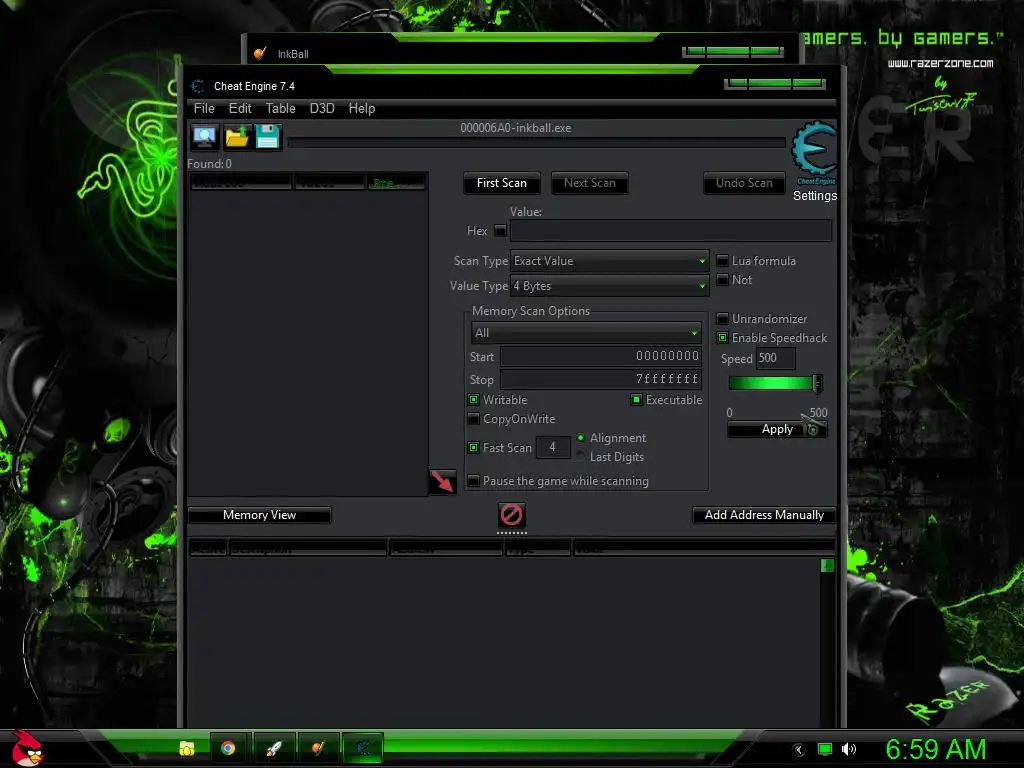Click the 6:59 AM clock
The image size is (1024, 768).
[935, 750]
